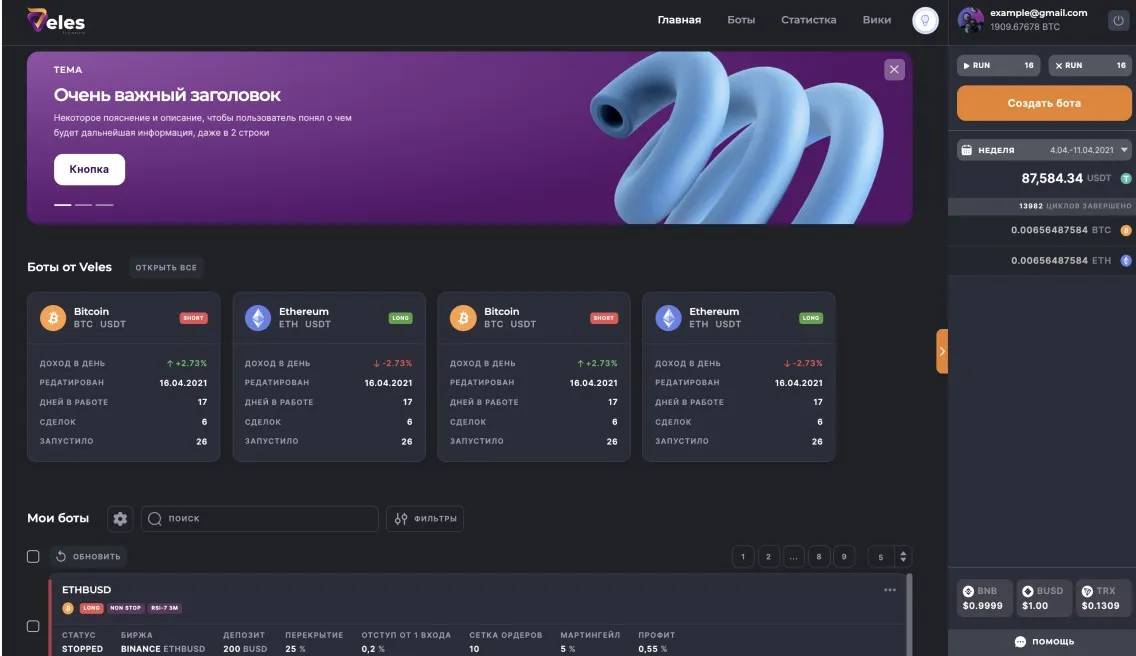Change the rows-per-page stepper value
The height and width of the screenshot is (656, 1136).
903,557
